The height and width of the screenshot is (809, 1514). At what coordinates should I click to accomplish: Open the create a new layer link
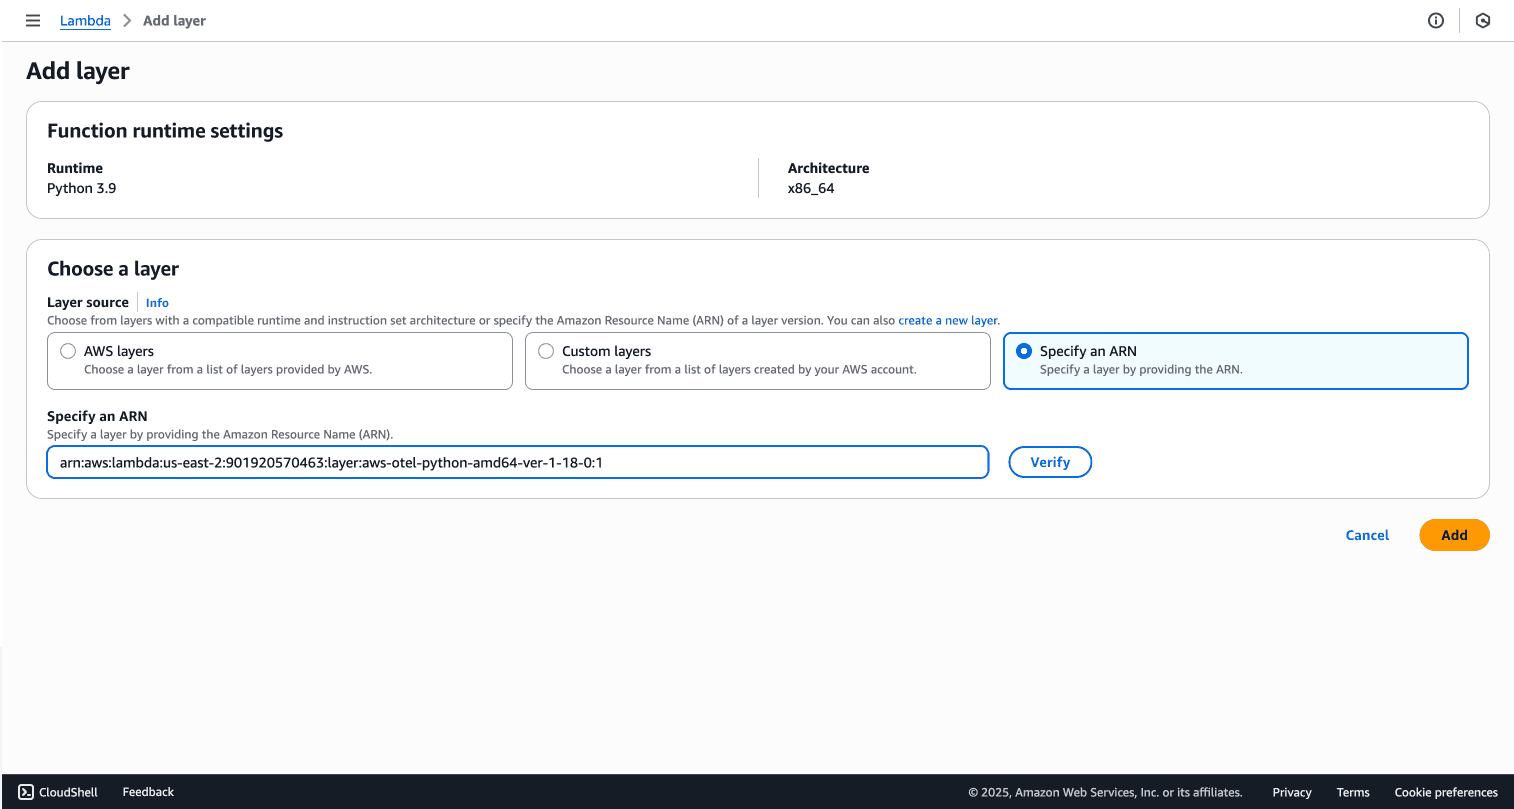coord(946,320)
